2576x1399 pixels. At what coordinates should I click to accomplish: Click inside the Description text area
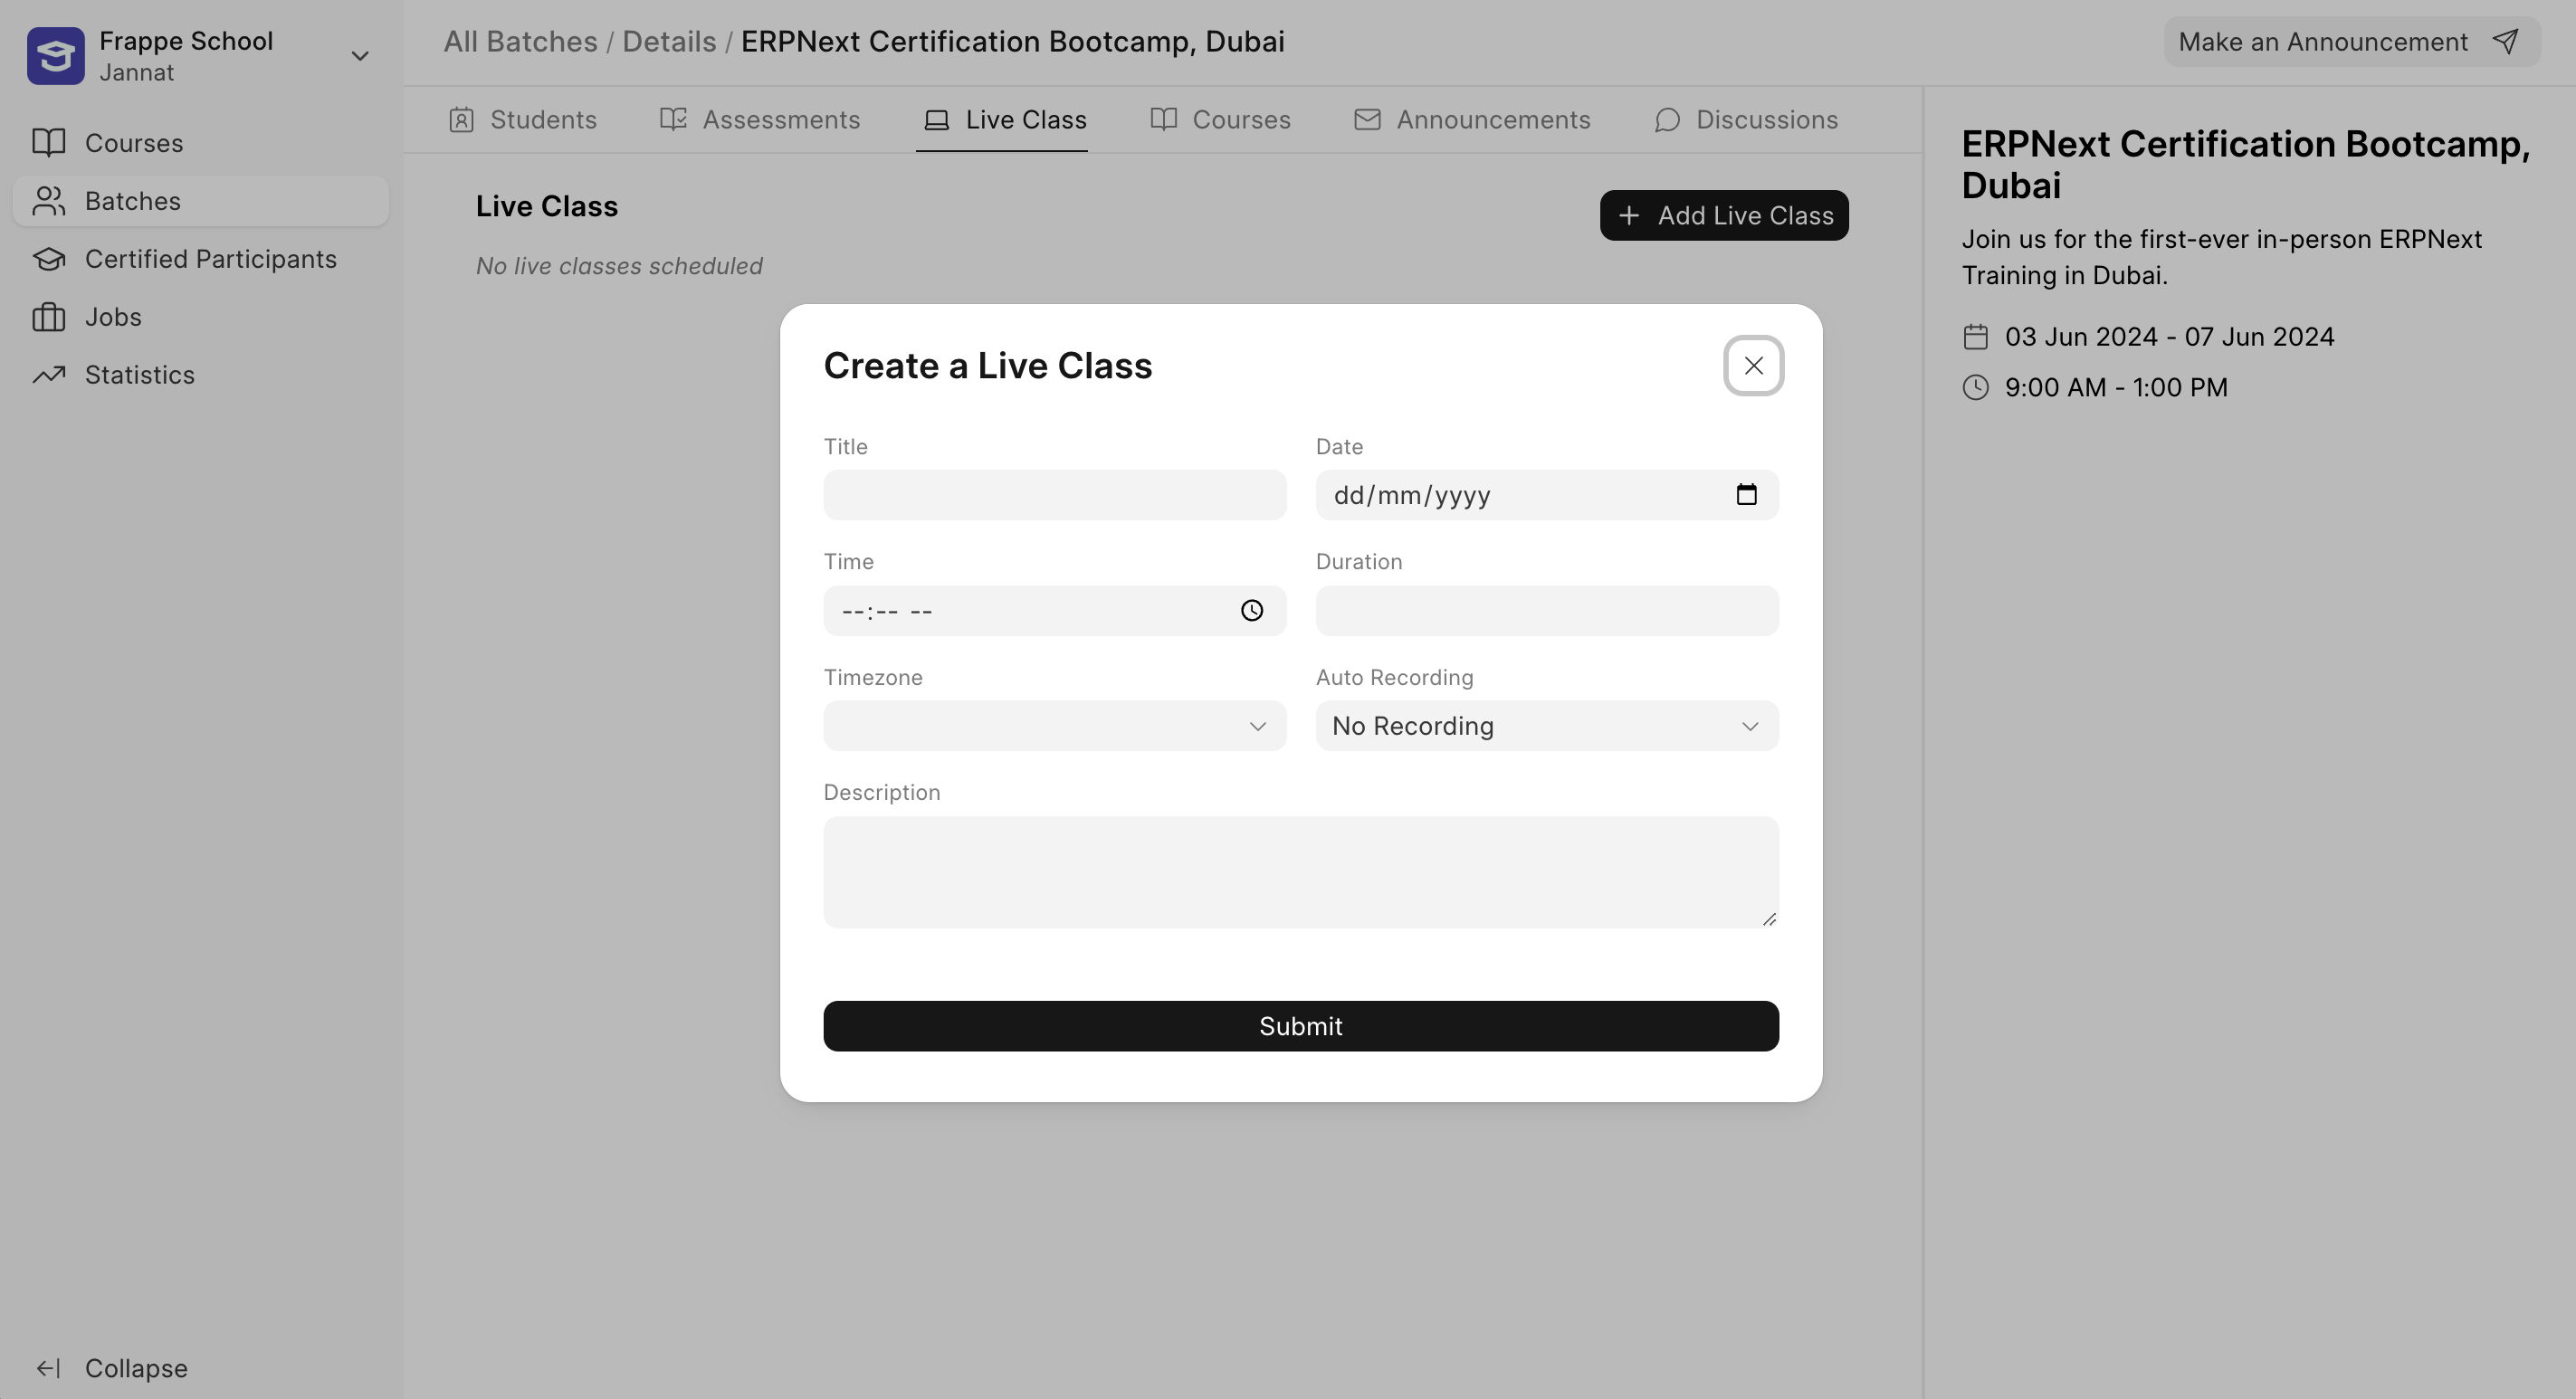(x=1300, y=871)
